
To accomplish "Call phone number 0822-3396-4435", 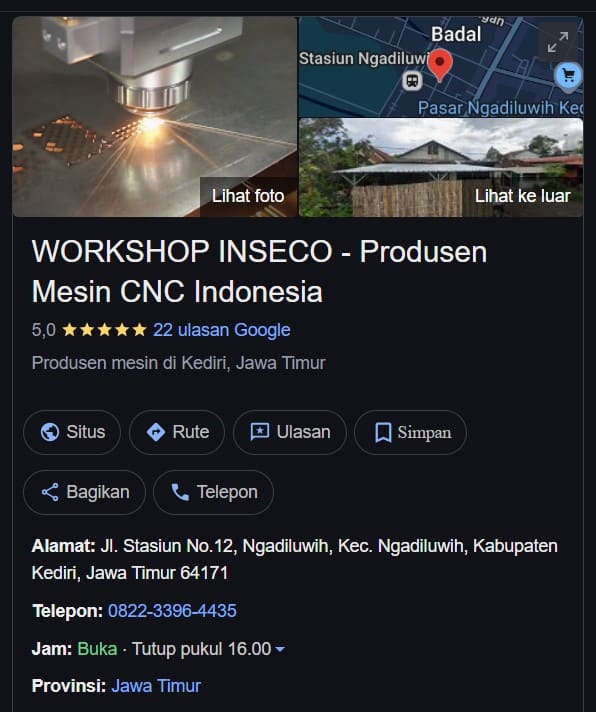I will (x=172, y=611).
